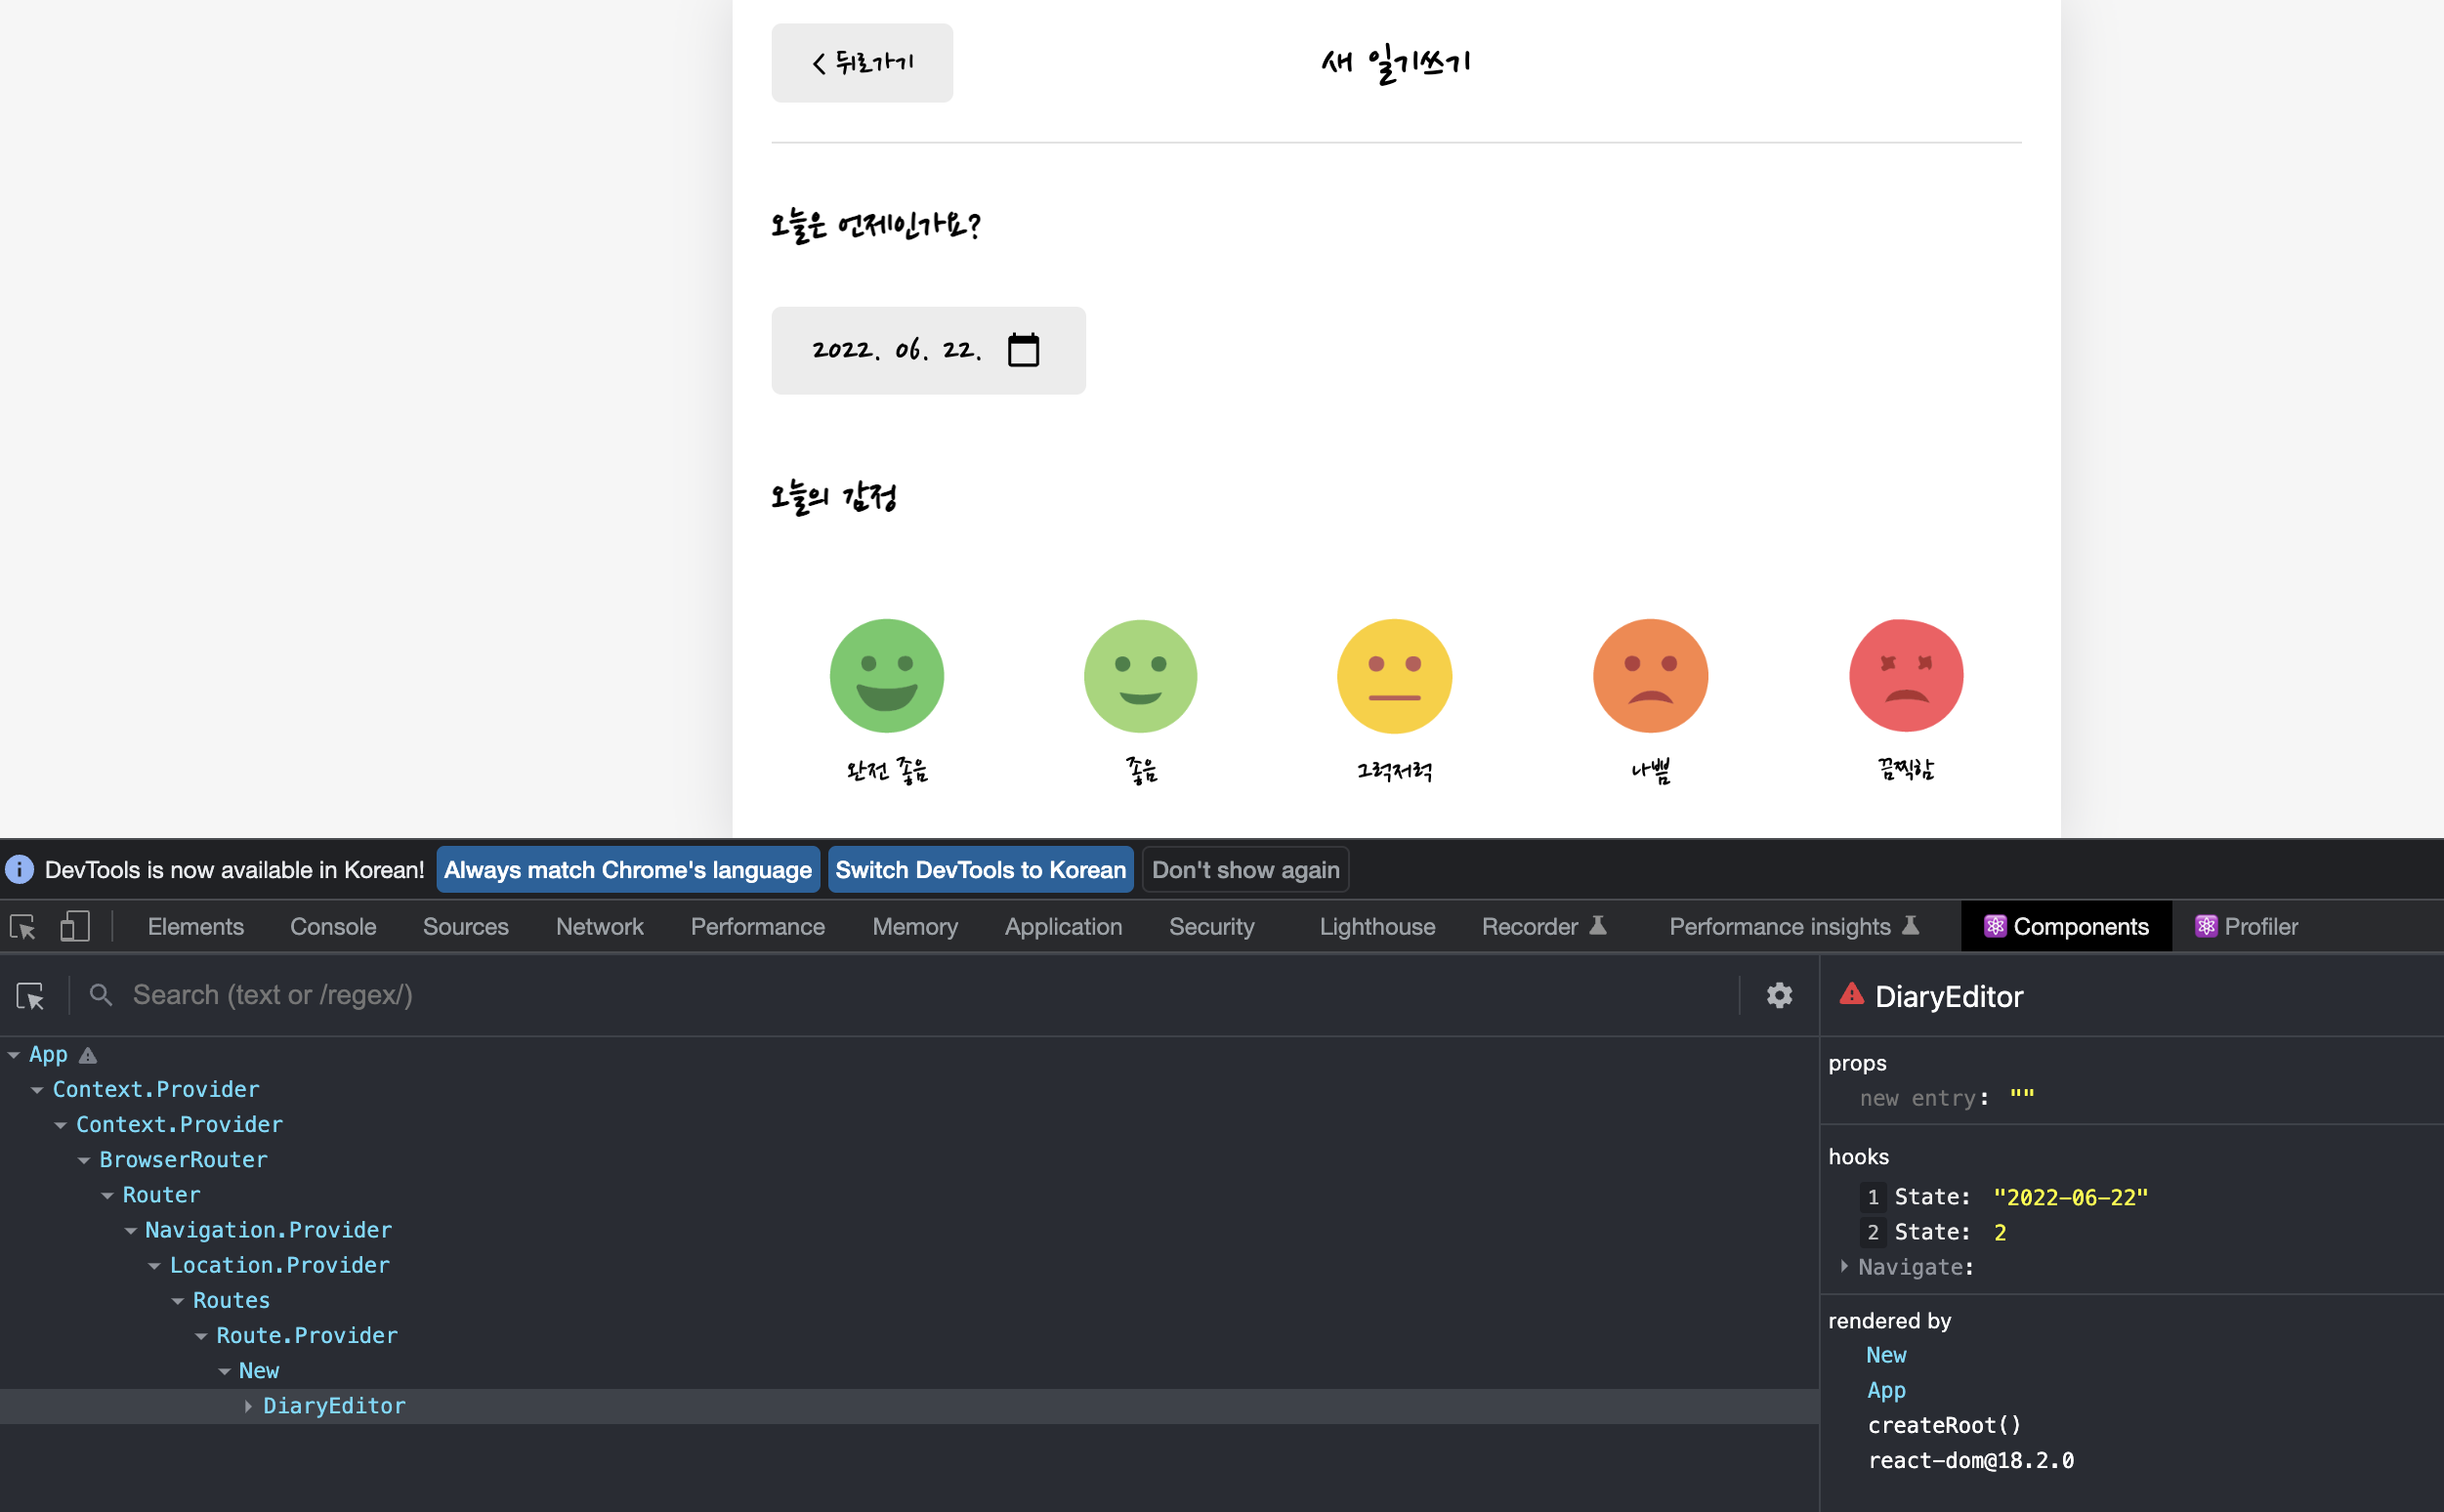Image resolution: width=2444 pixels, height=1512 pixels.
Task: Click the Don't show again button
Action: point(1245,870)
